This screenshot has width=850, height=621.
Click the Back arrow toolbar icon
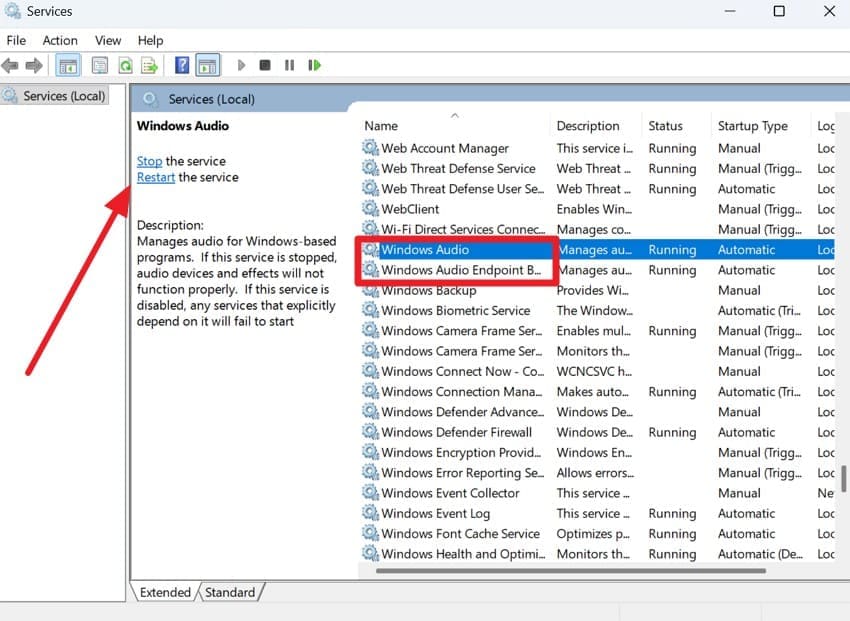click(10, 66)
